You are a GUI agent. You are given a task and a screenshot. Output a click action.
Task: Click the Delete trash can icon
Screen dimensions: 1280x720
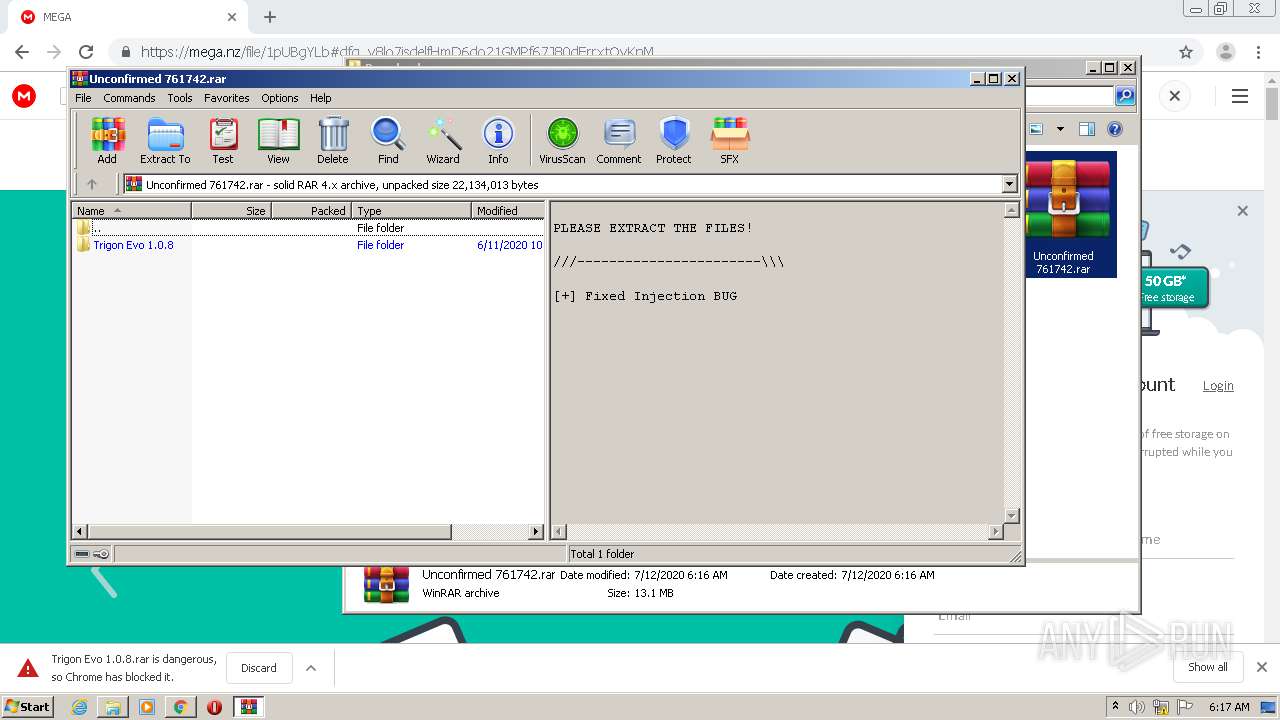[x=333, y=140]
